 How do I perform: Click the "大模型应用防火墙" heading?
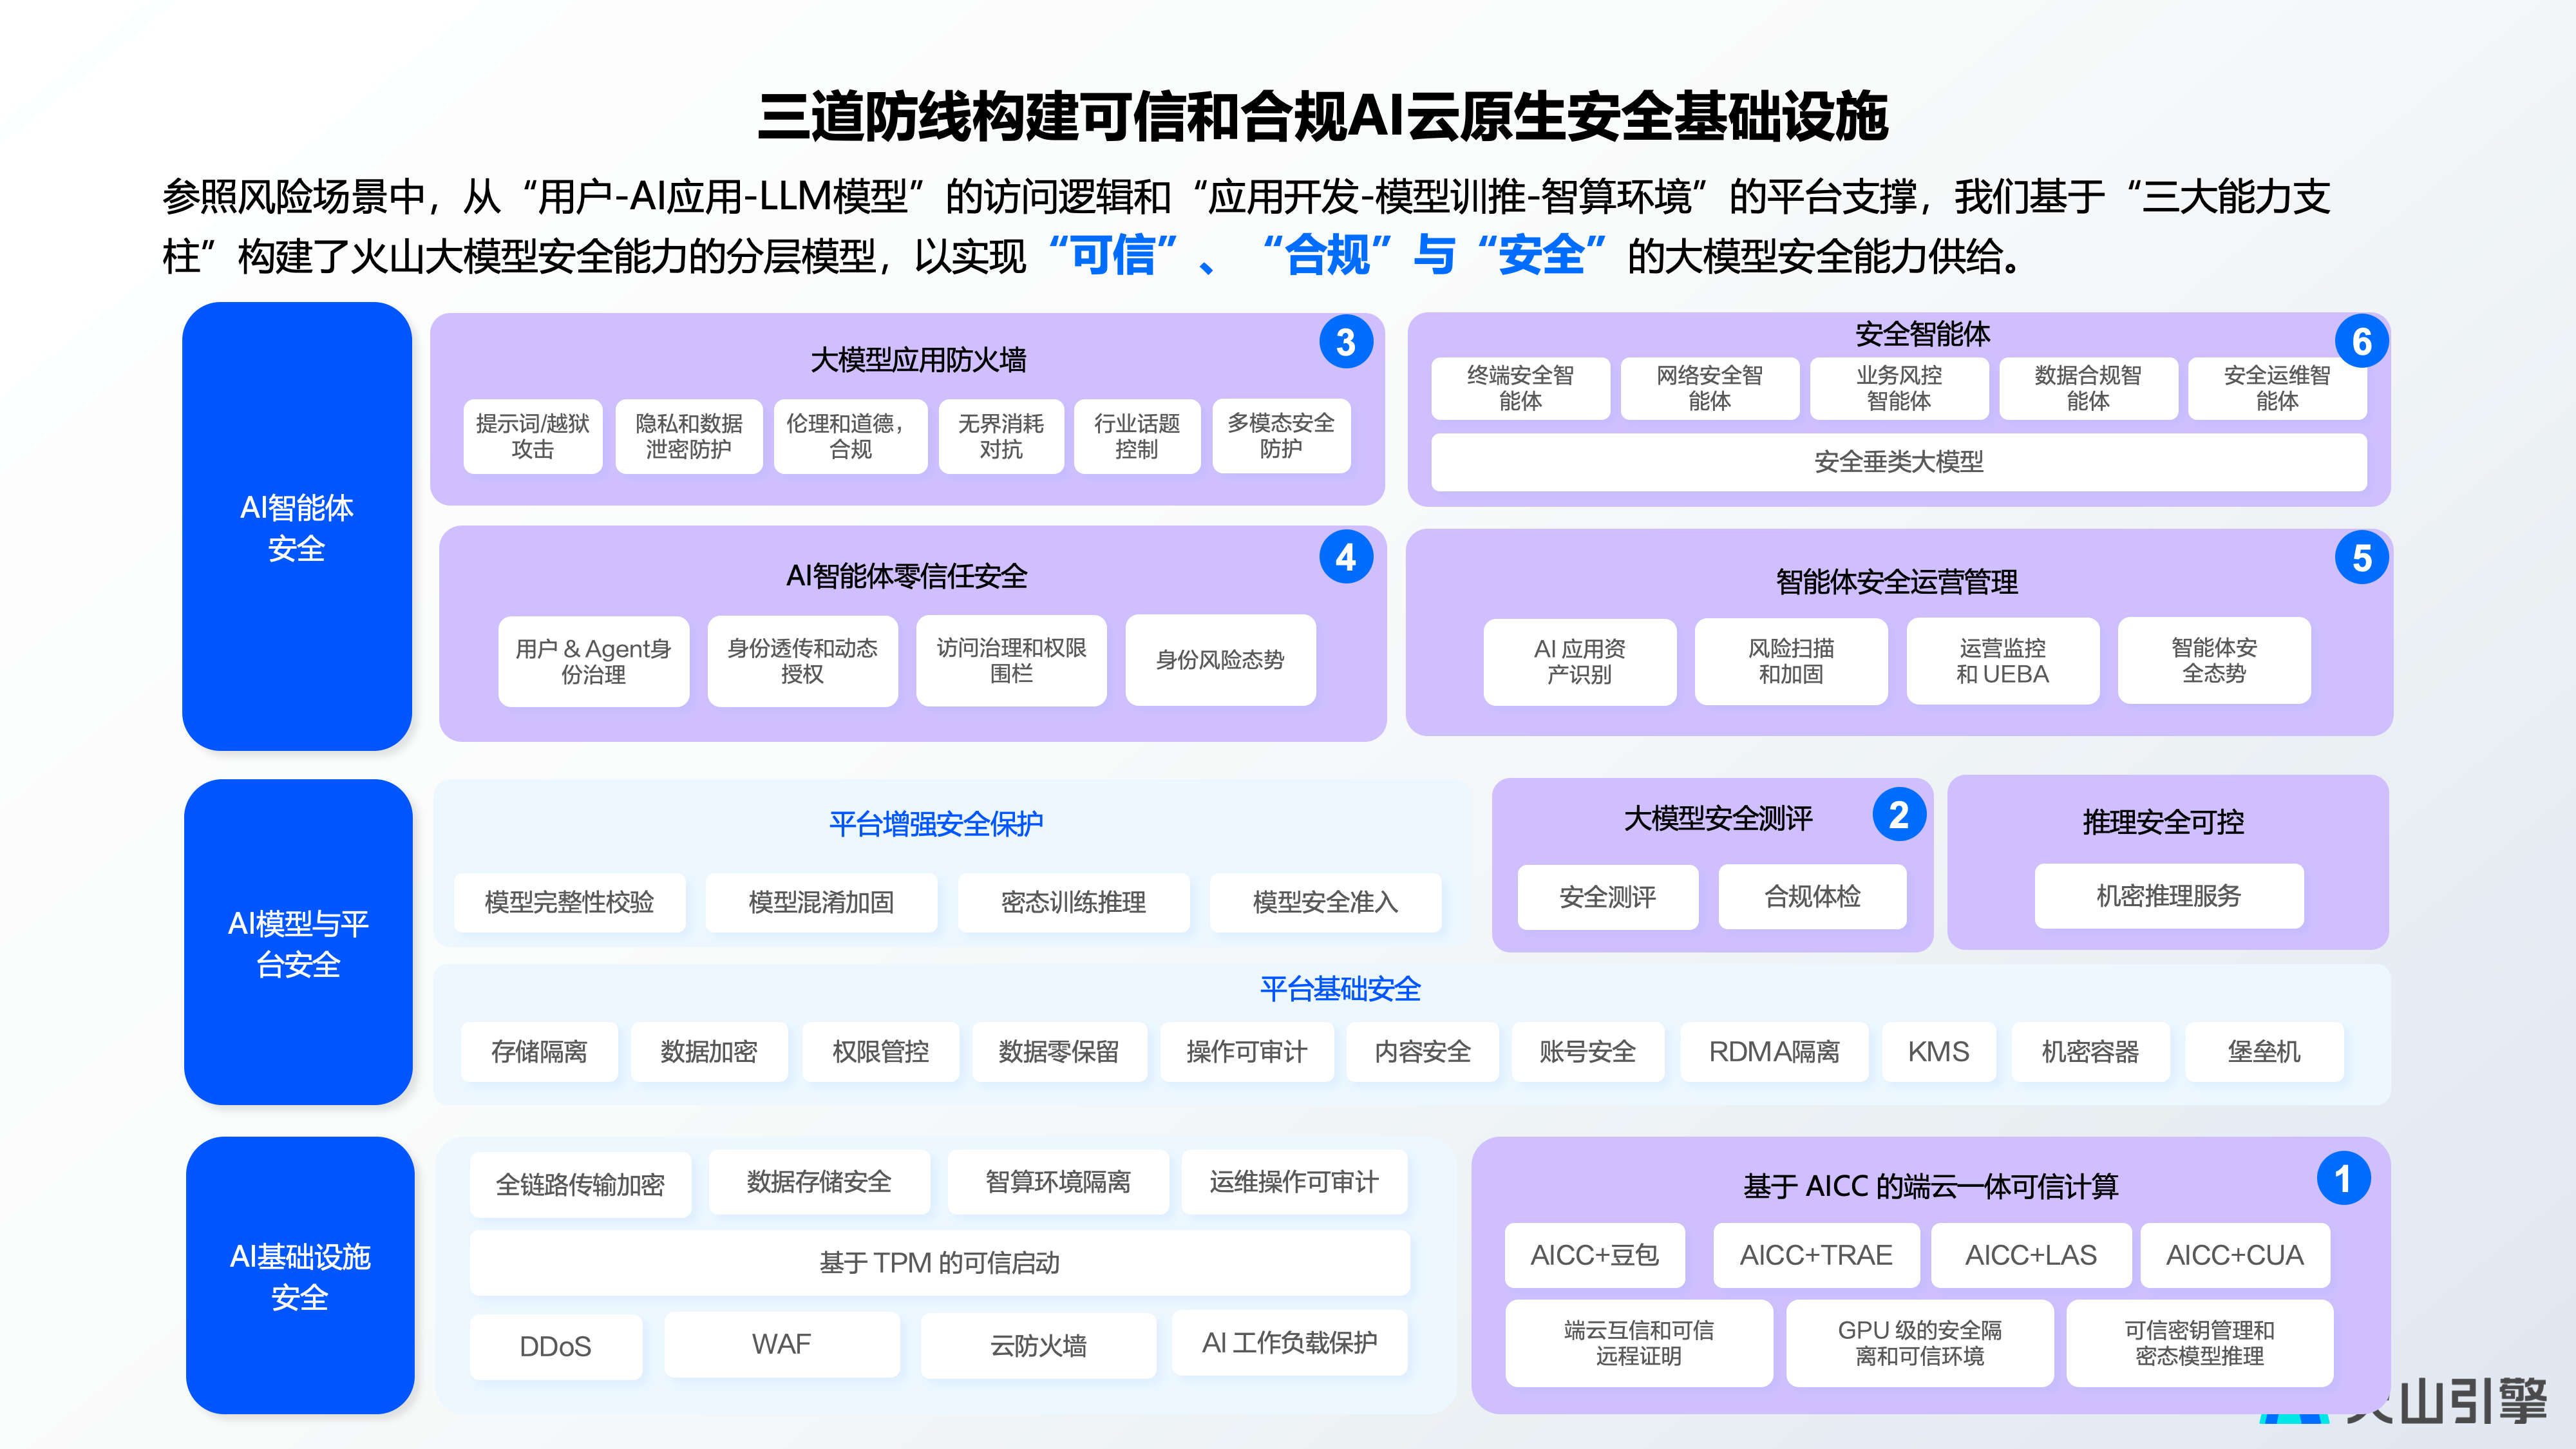pos(918,359)
